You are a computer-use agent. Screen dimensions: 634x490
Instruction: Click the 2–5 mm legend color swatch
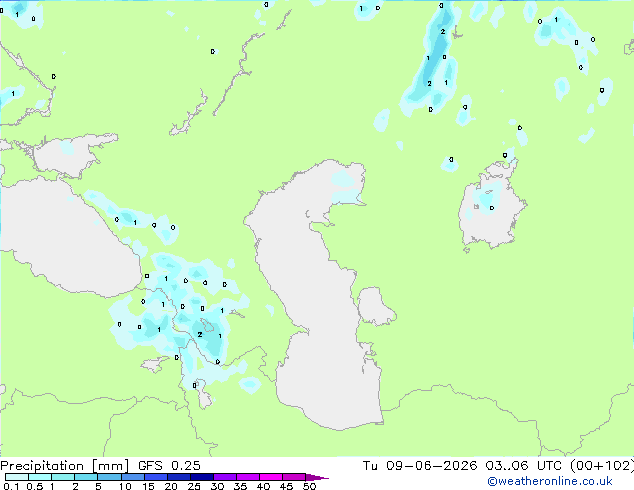pos(86,477)
